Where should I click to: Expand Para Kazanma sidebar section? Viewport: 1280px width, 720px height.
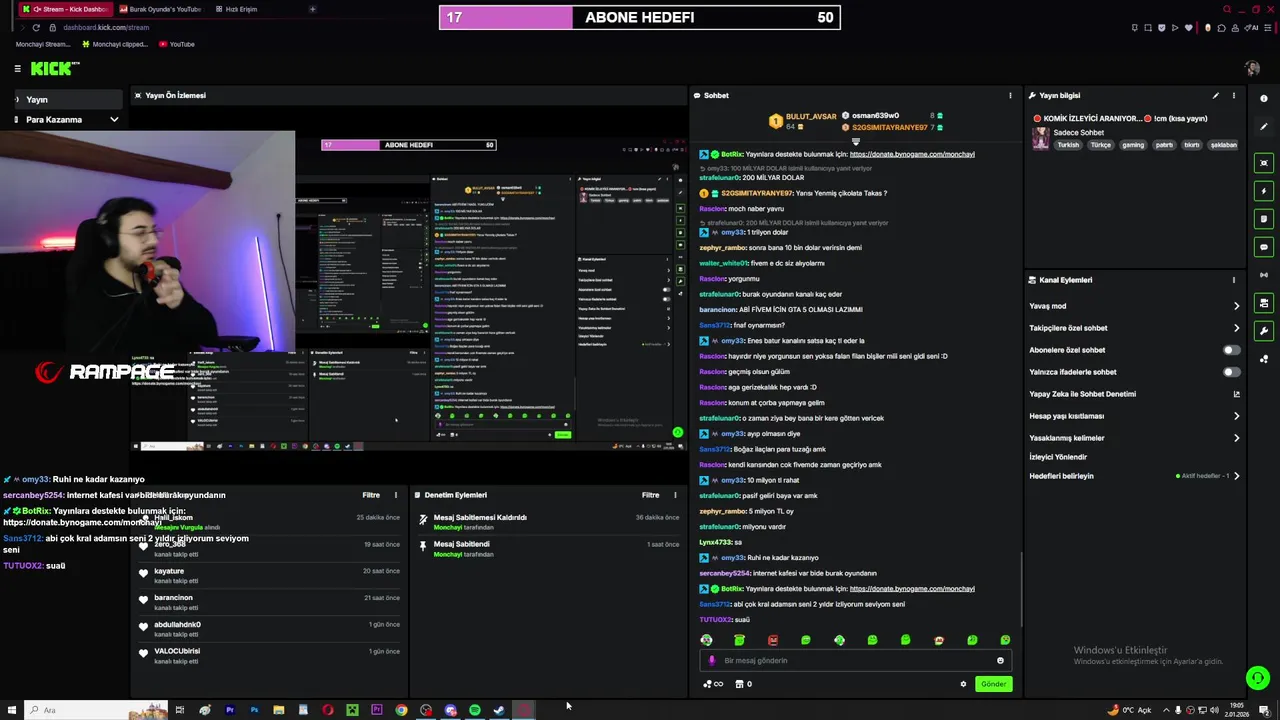67,119
